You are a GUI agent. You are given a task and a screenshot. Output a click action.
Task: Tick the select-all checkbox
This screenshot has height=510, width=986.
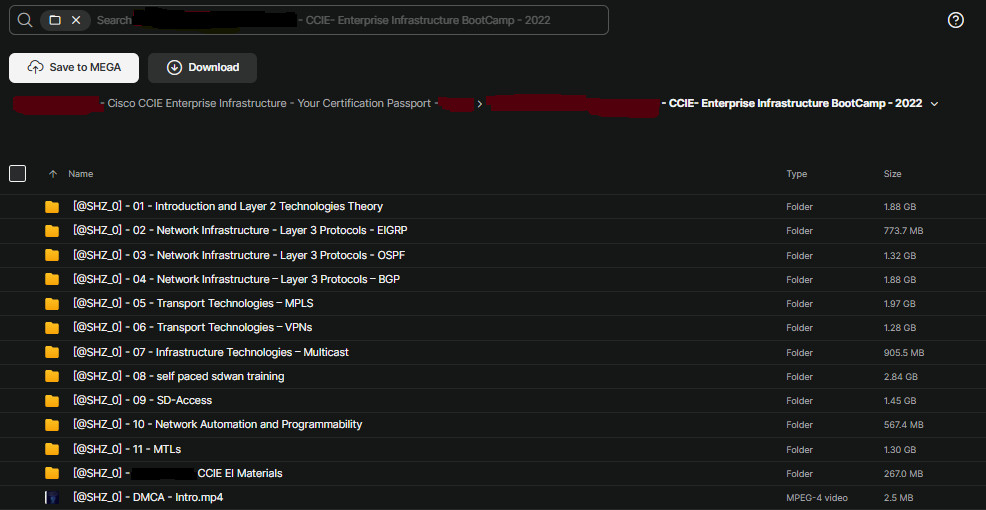point(18,174)
